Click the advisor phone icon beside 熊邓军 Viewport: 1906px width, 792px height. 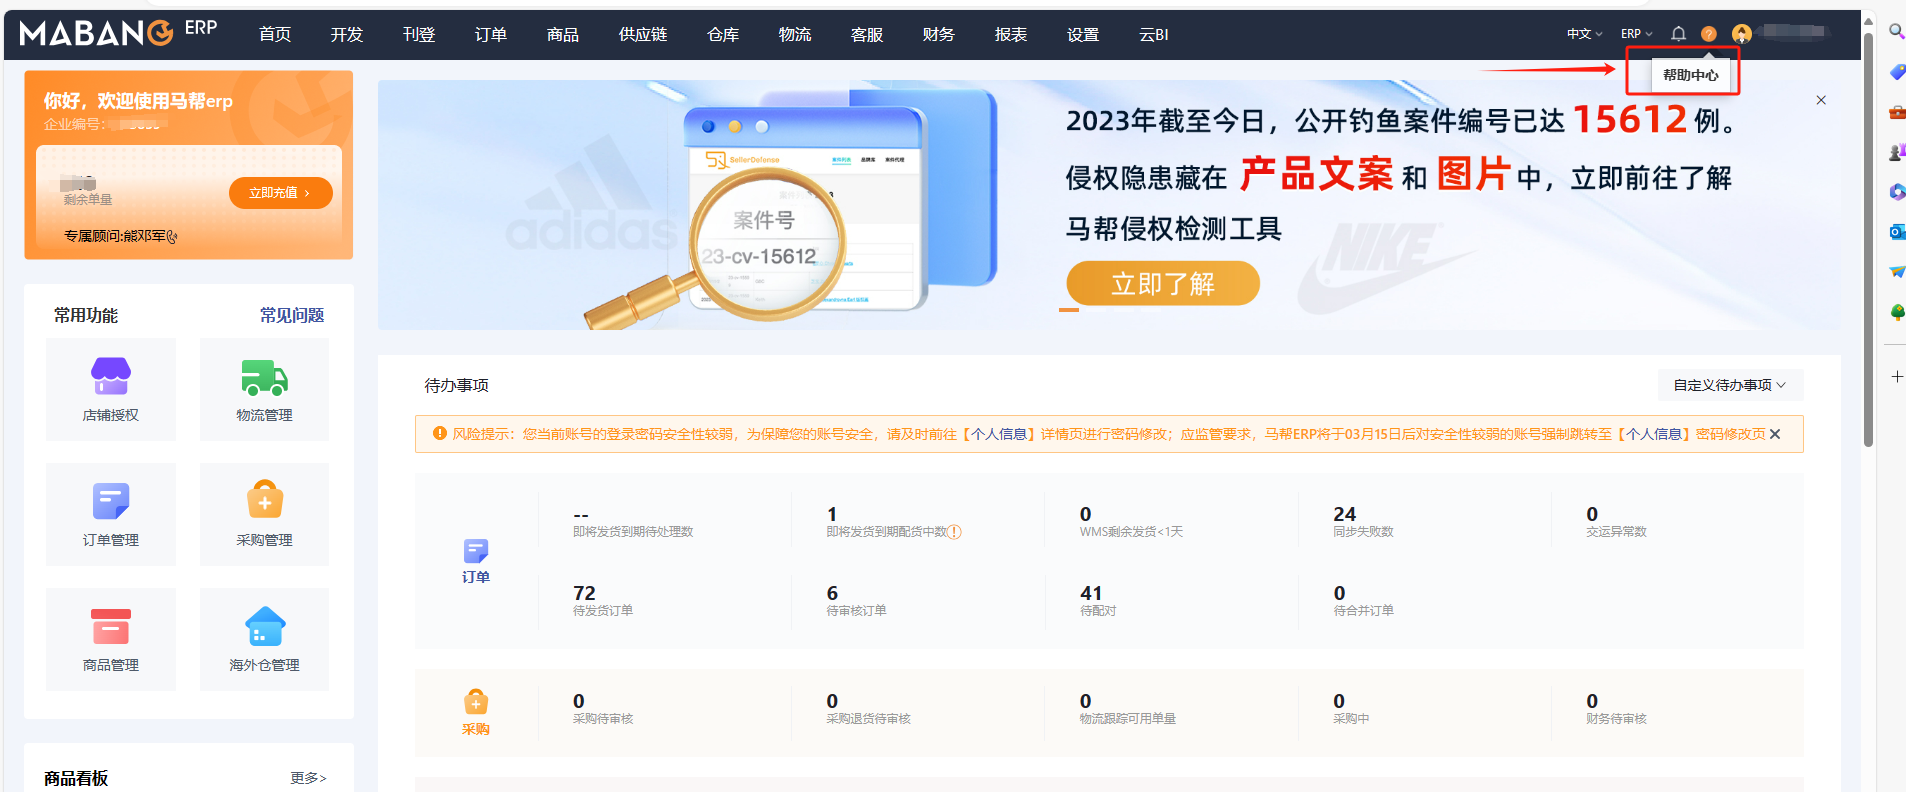click(172, 237)
